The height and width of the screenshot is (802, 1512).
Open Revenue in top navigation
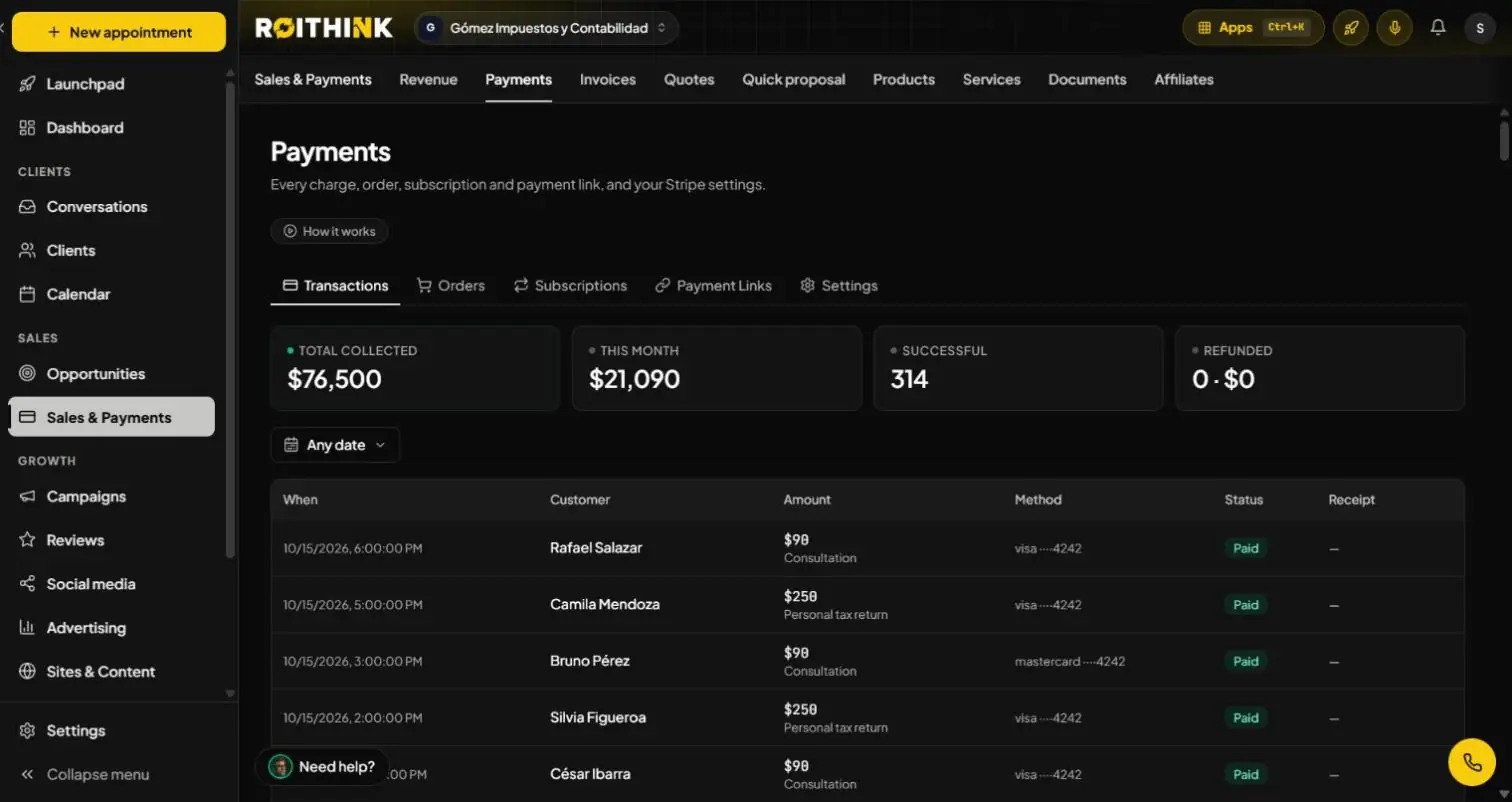[x=428, y=80]
